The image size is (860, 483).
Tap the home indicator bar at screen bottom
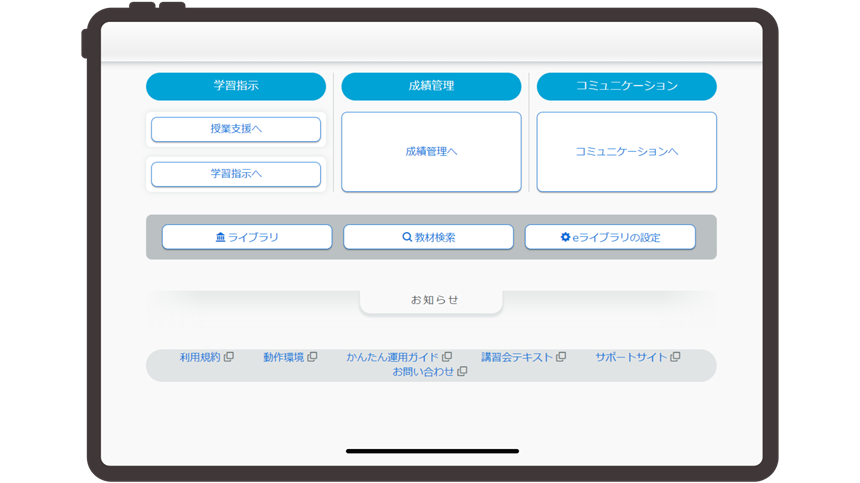432,451
